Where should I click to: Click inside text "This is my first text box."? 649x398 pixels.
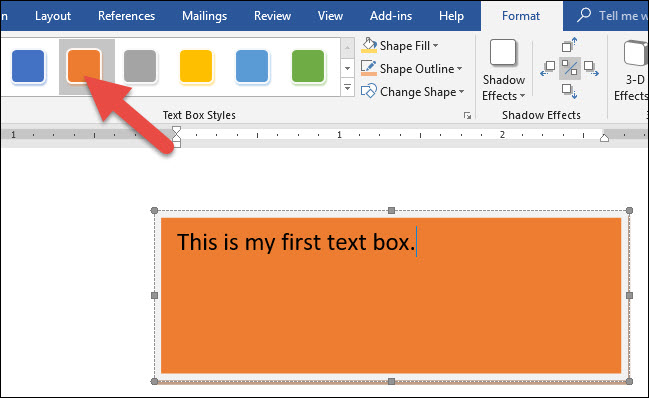coord(296,242)
